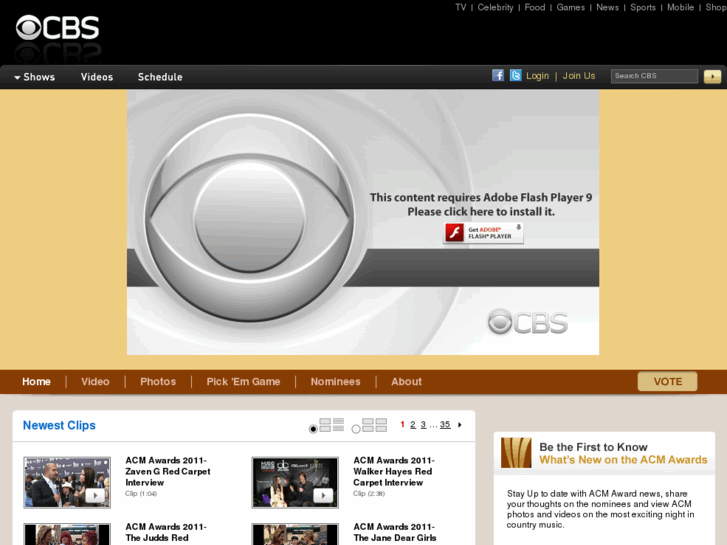
Task: Open the Food link in top bar
Action: tap(535, 7)
